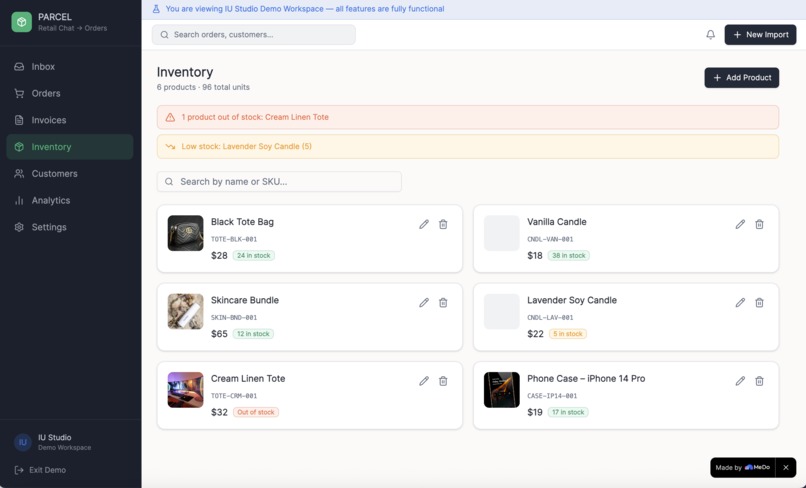Click the '24 in stock' badge

click(253, 256)
